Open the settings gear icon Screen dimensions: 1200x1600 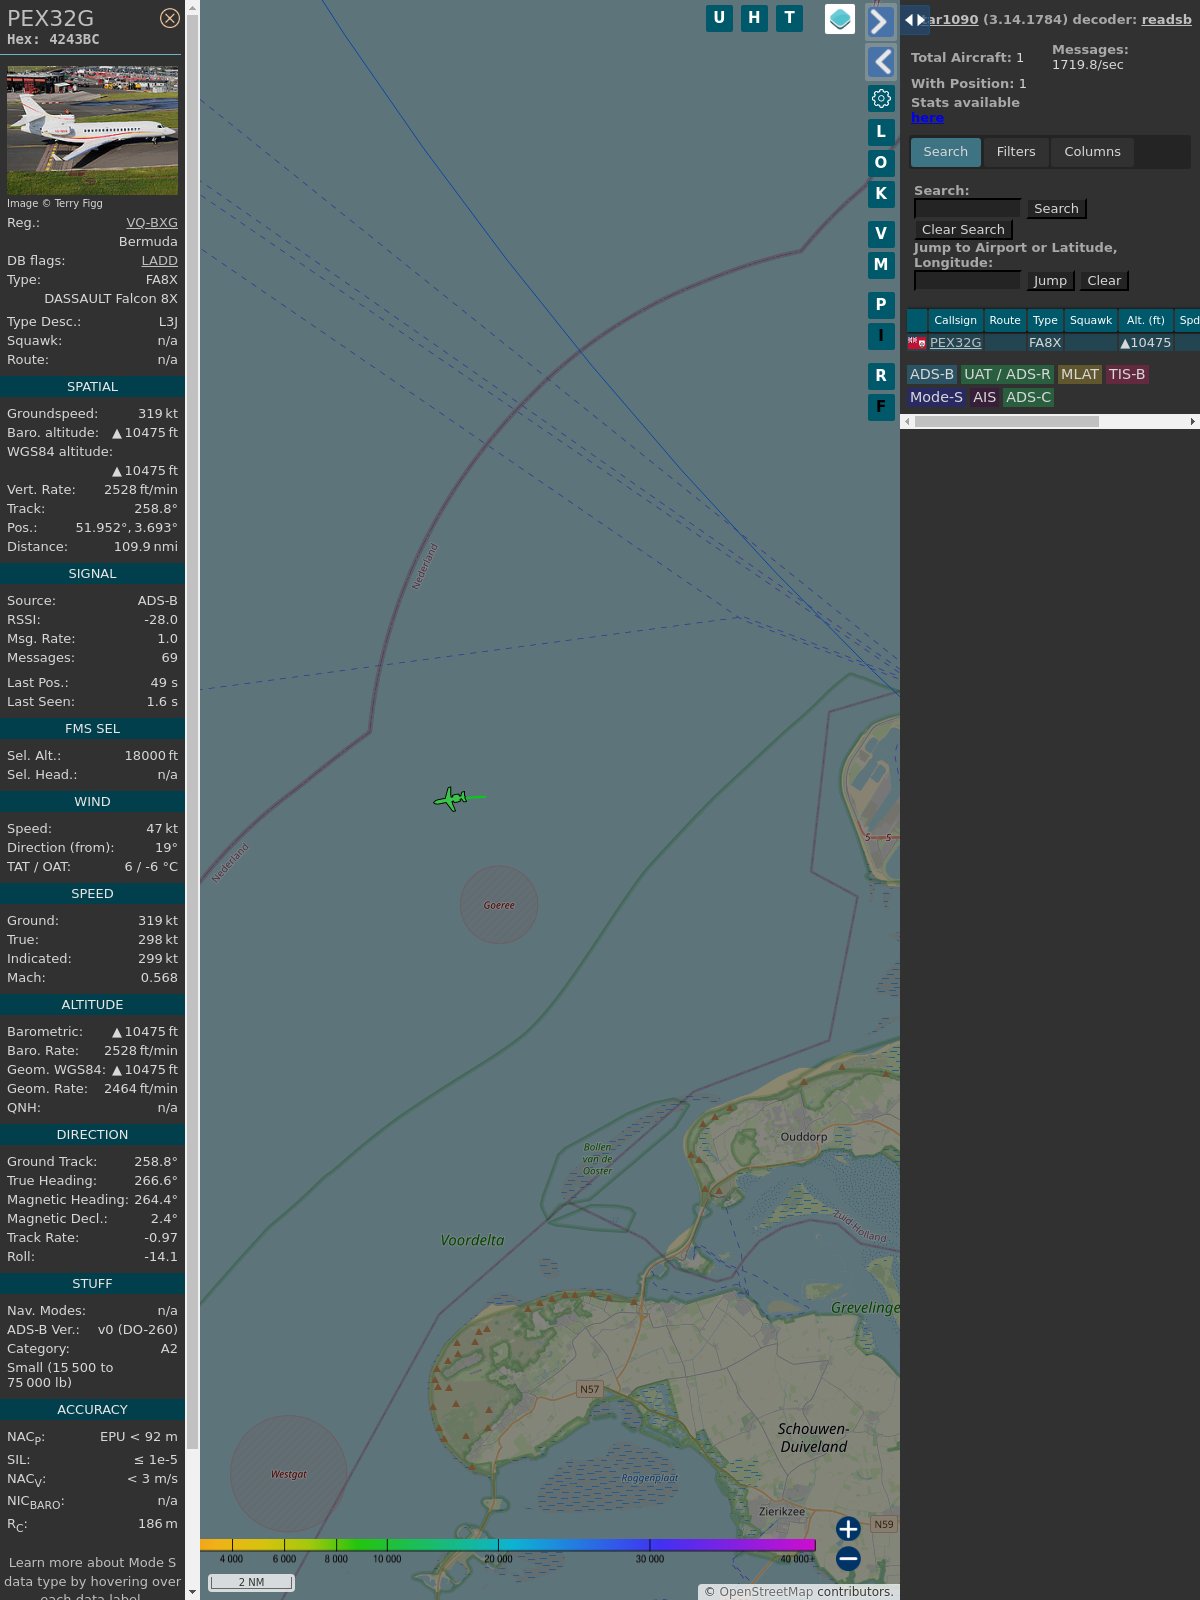(881, 98)
